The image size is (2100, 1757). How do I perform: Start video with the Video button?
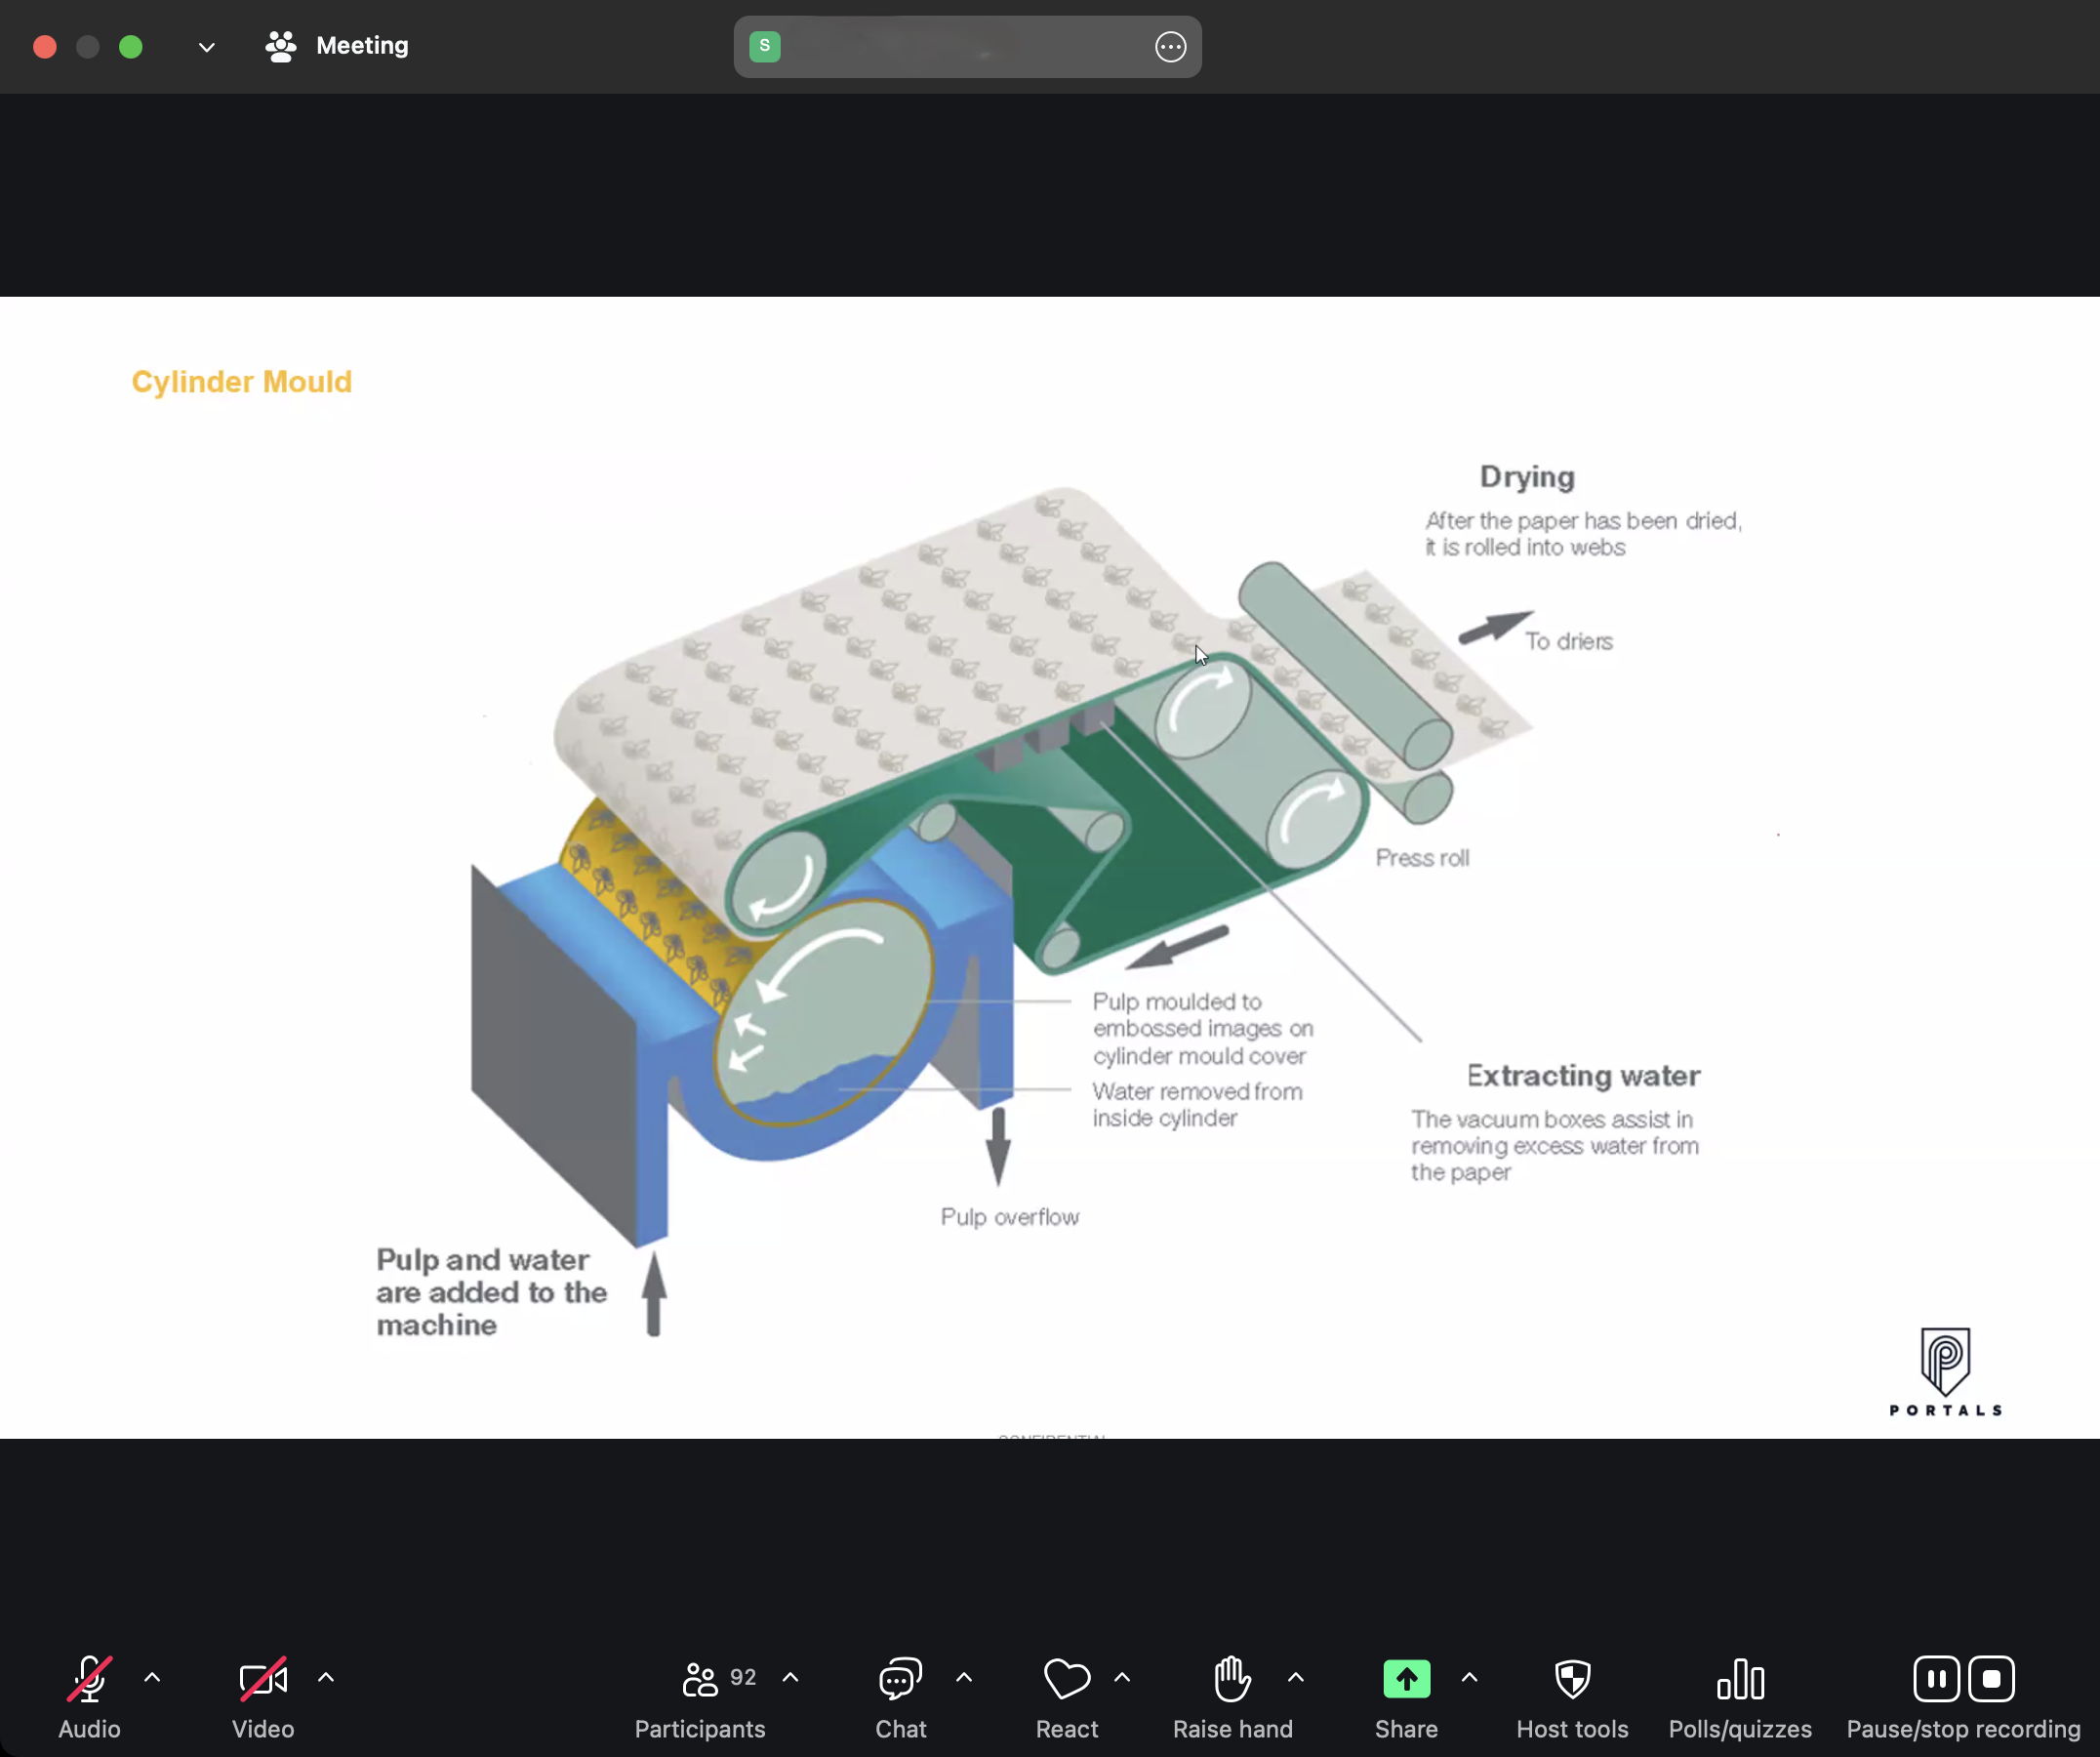(263, 1680)
